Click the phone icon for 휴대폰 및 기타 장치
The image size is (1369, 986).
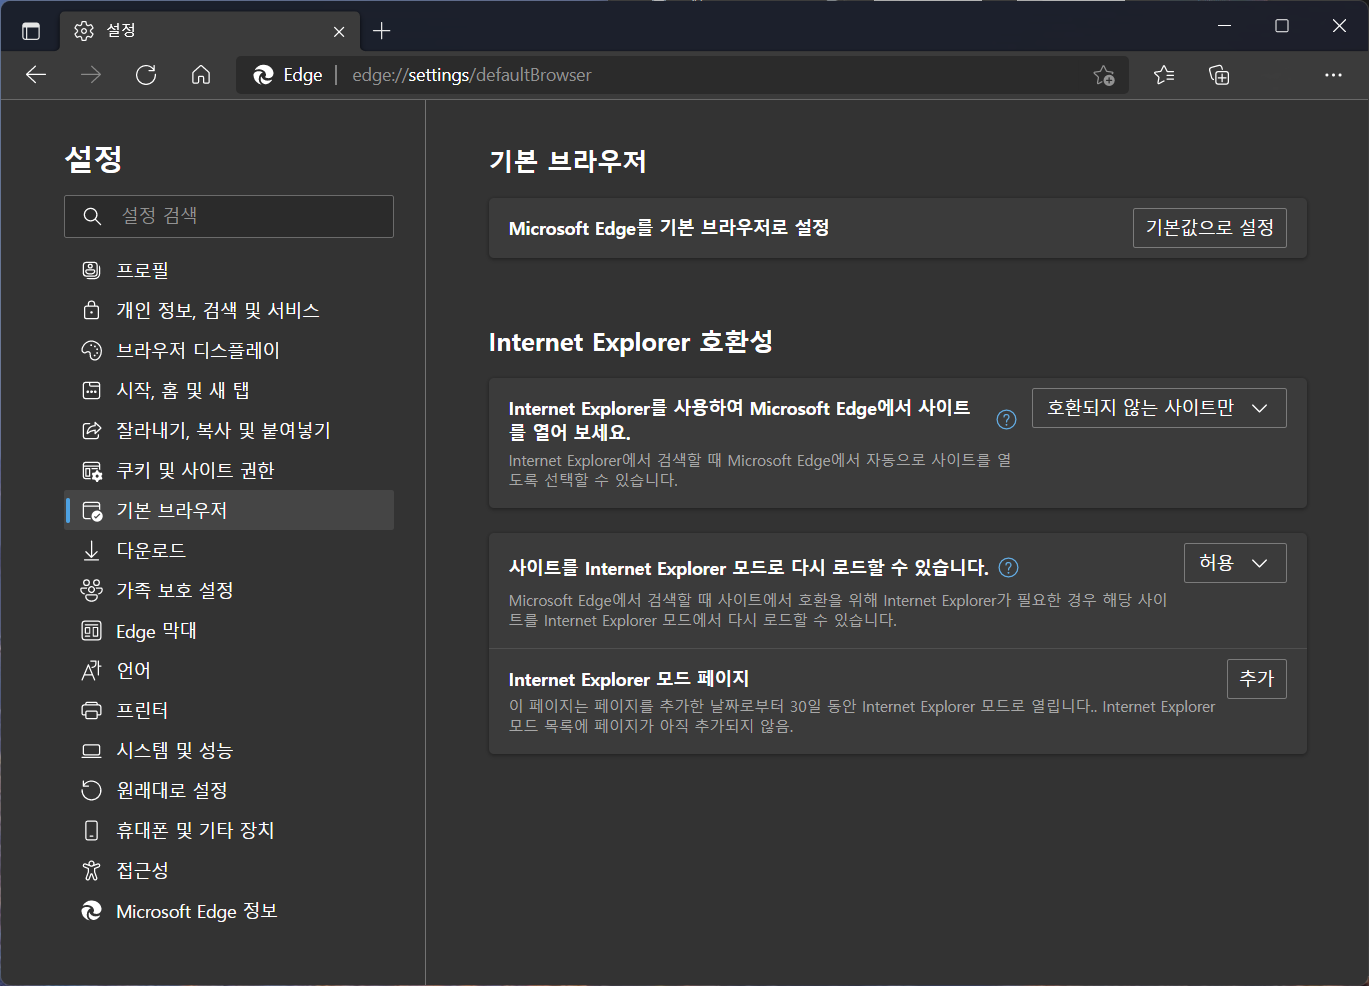tap(91, 830)
